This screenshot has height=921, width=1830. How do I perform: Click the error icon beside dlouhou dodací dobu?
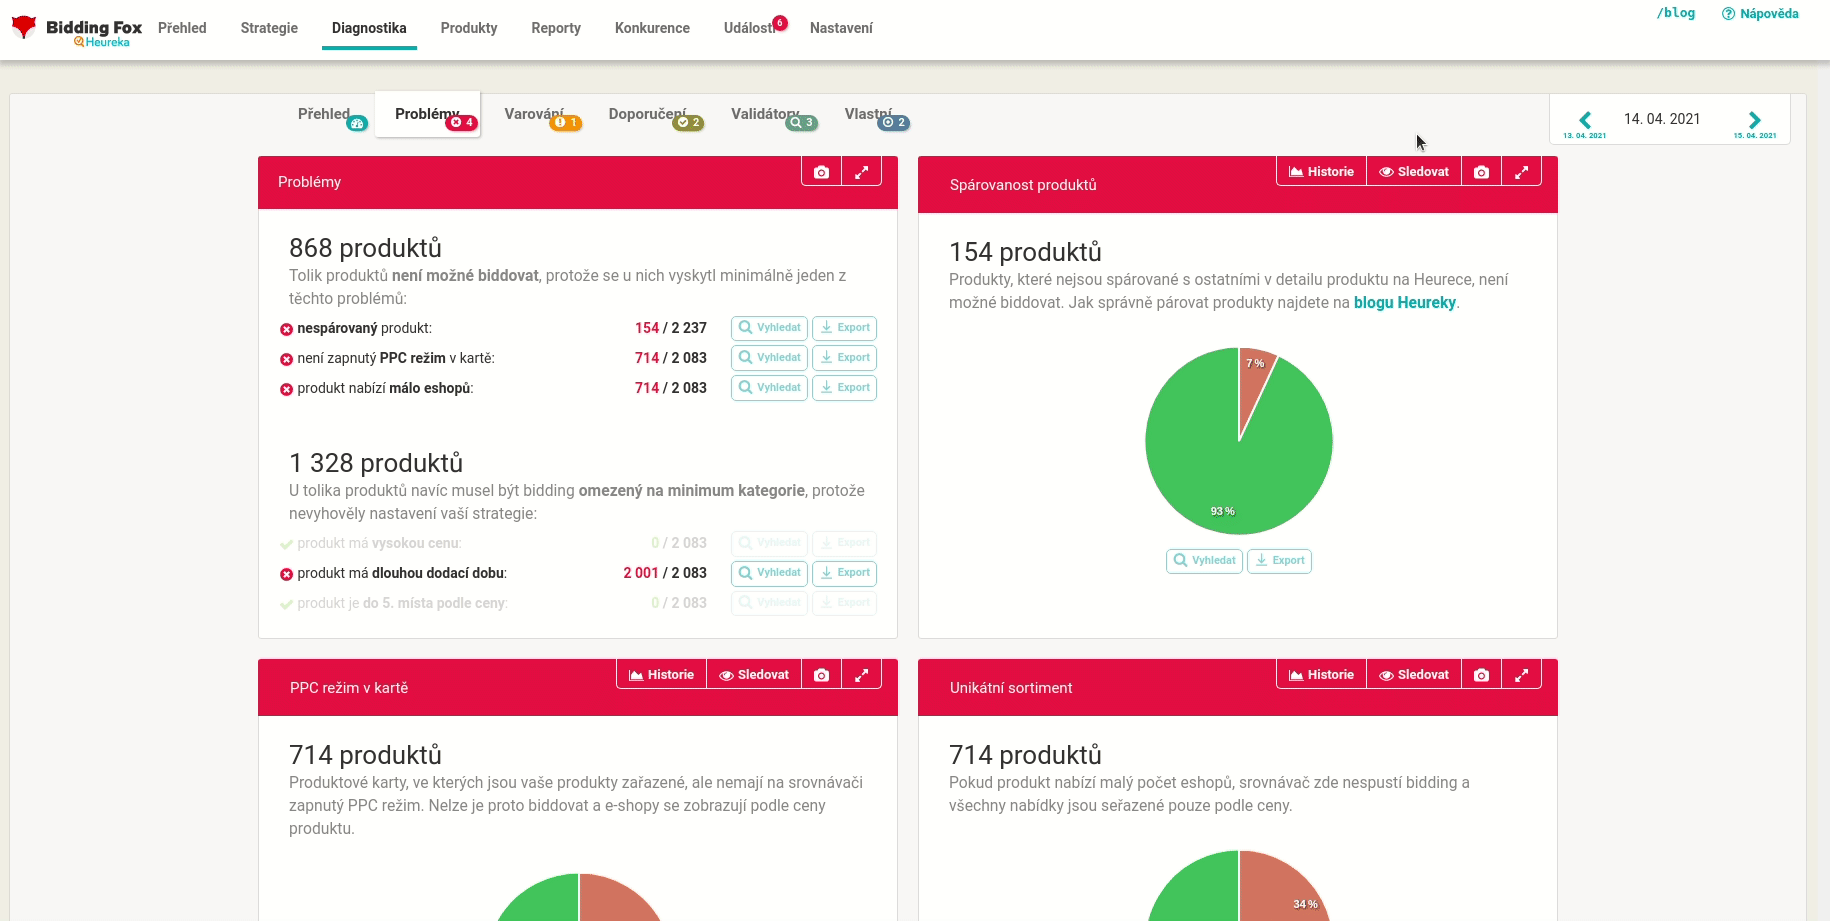286,574
